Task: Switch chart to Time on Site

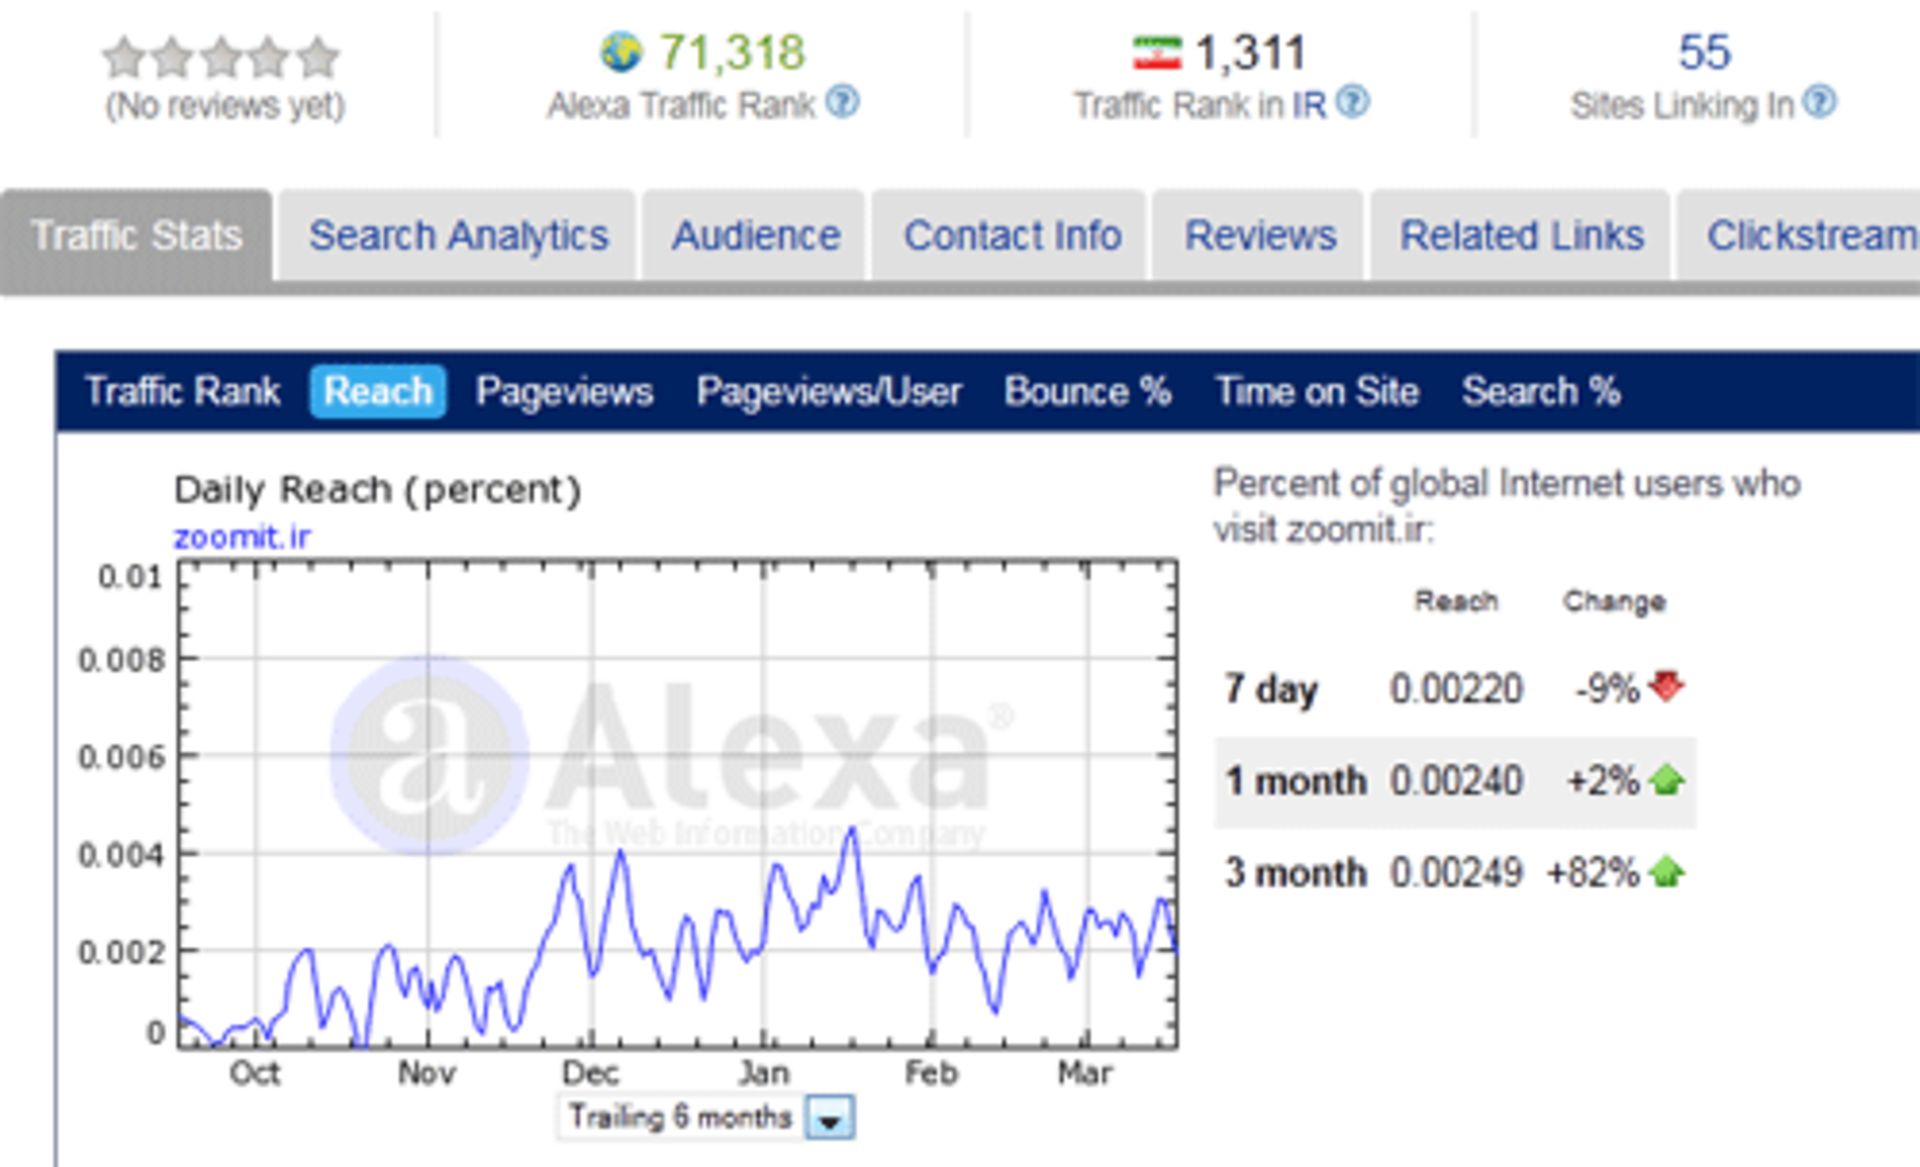Action: tap(1317, 391)
